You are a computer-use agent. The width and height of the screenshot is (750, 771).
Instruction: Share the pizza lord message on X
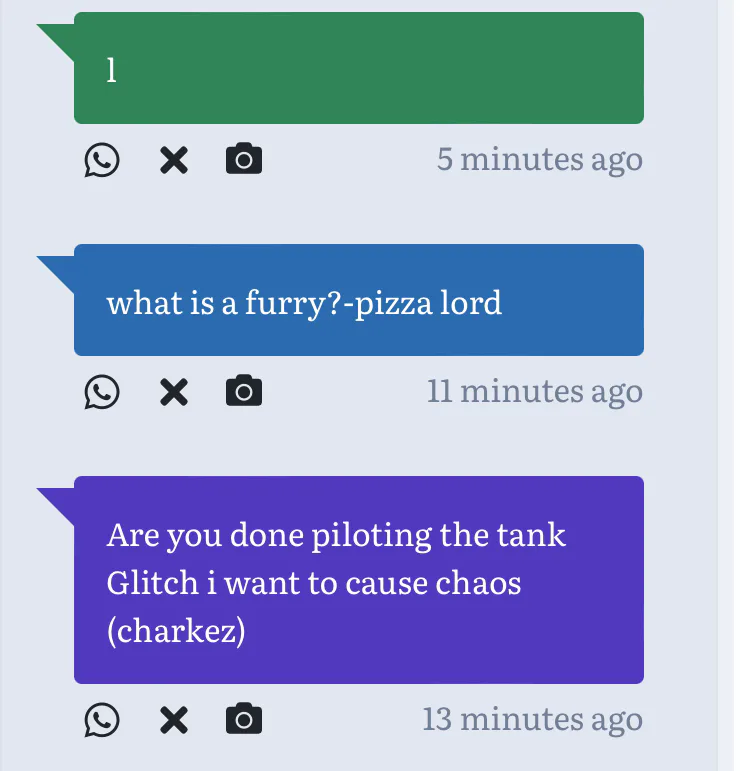pyautogui.click(x=174, y=392)
